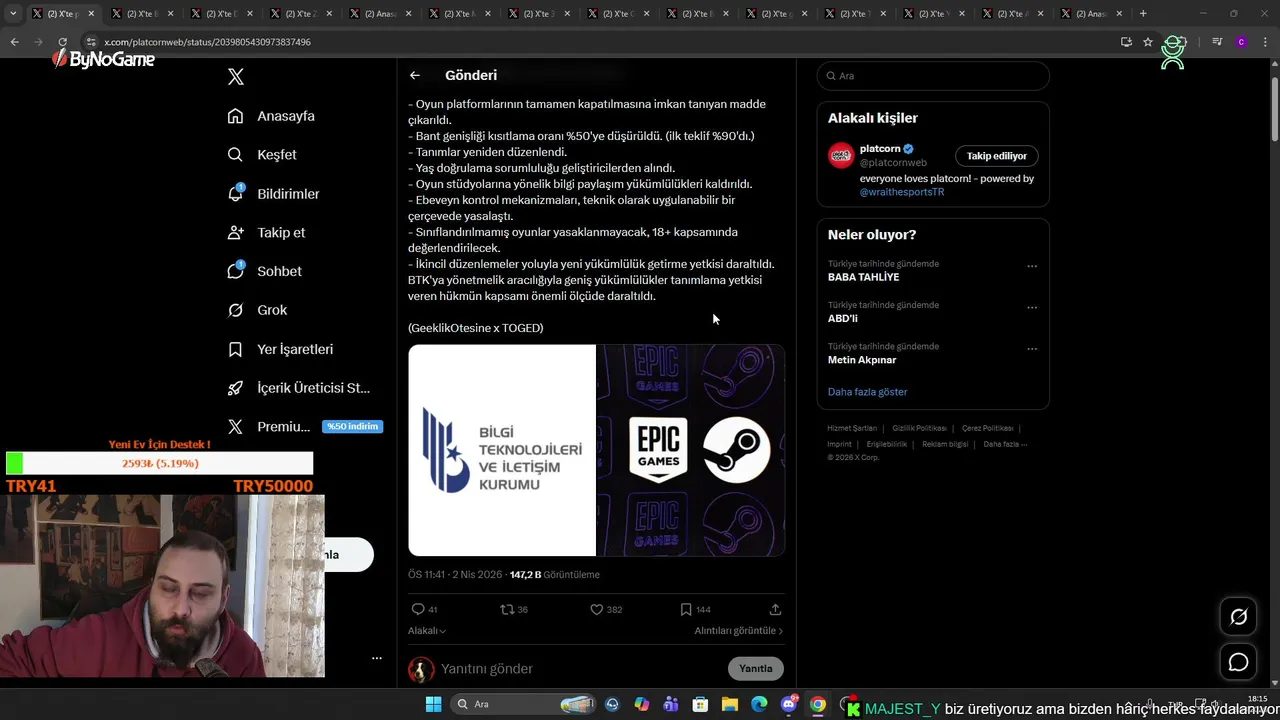
Task: Open Premium sidebar item
Action: [x=268, y=426]
